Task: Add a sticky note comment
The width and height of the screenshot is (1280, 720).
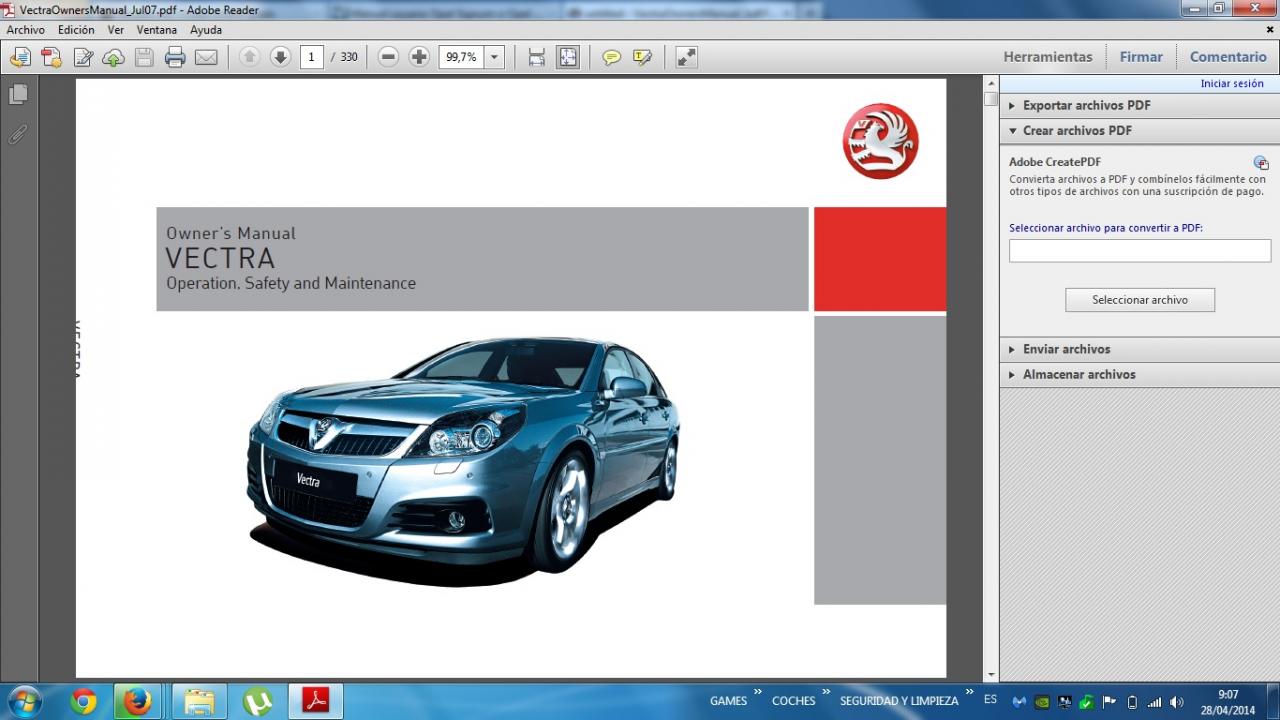Action: [611, 57]
